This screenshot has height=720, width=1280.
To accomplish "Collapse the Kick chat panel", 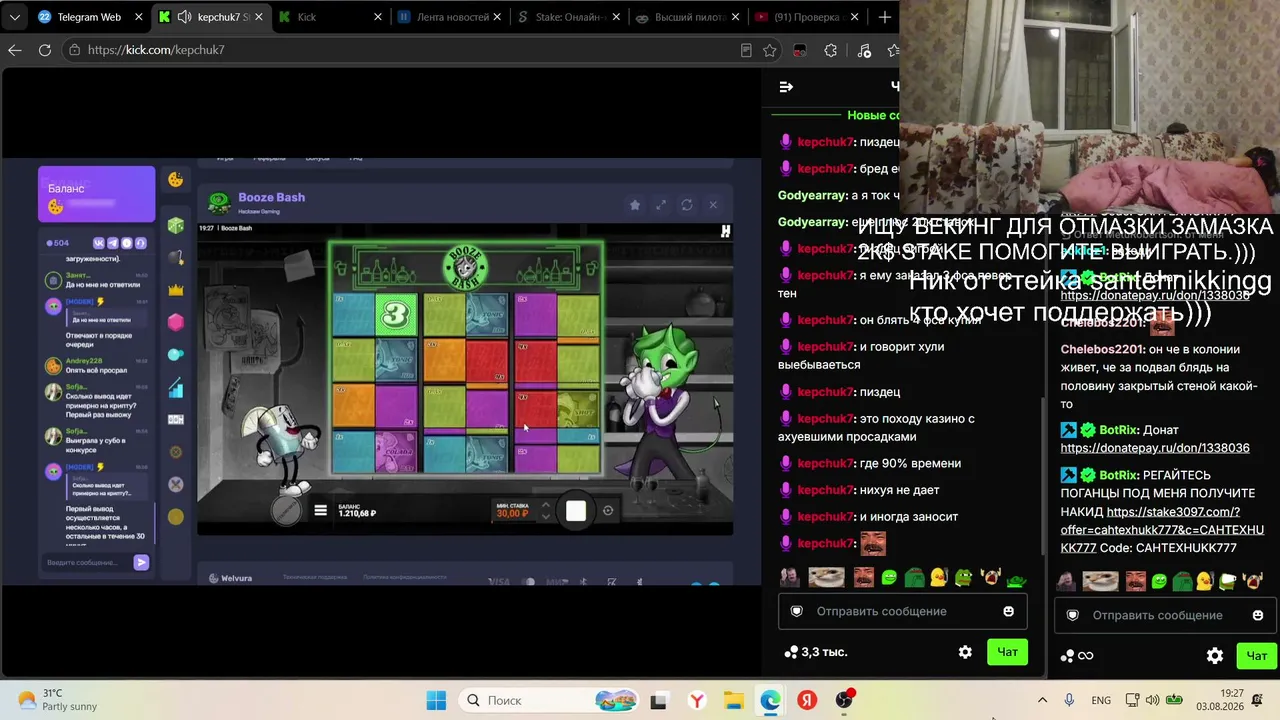I will click(786, 87).
